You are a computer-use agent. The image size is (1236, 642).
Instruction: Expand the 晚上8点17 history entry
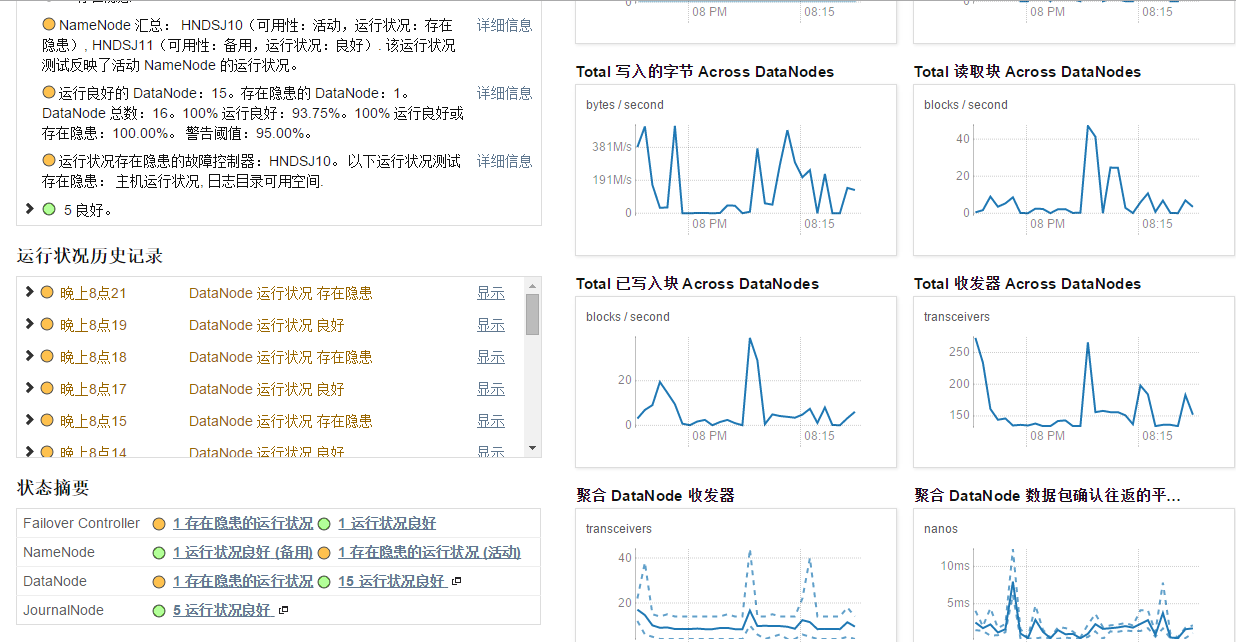29,389
